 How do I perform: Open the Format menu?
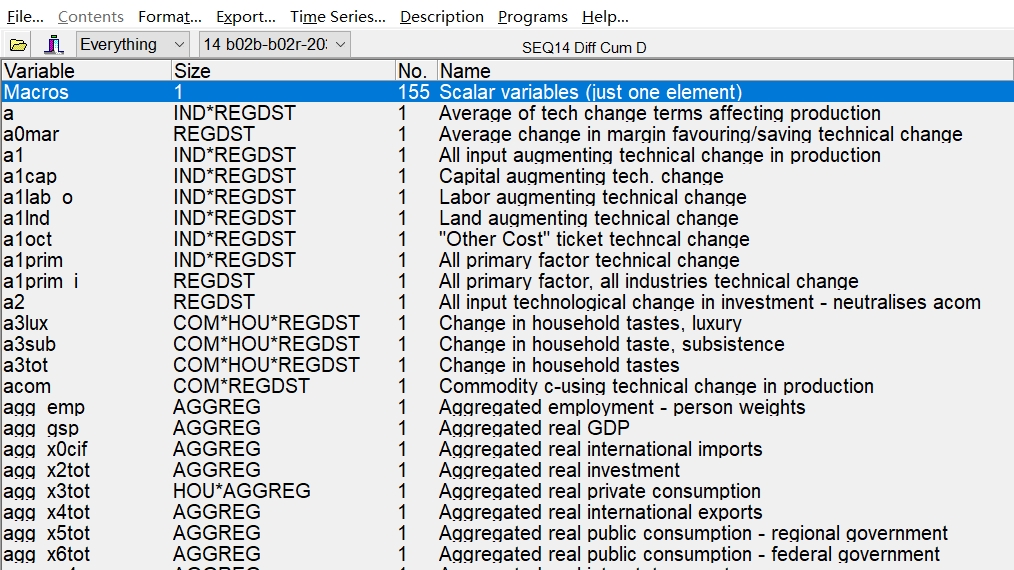click(x=169, y=17)
